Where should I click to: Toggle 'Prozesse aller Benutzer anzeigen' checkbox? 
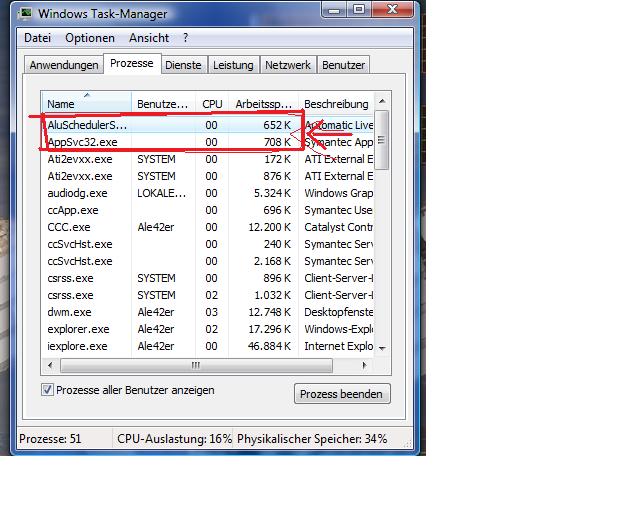(48, 390)
